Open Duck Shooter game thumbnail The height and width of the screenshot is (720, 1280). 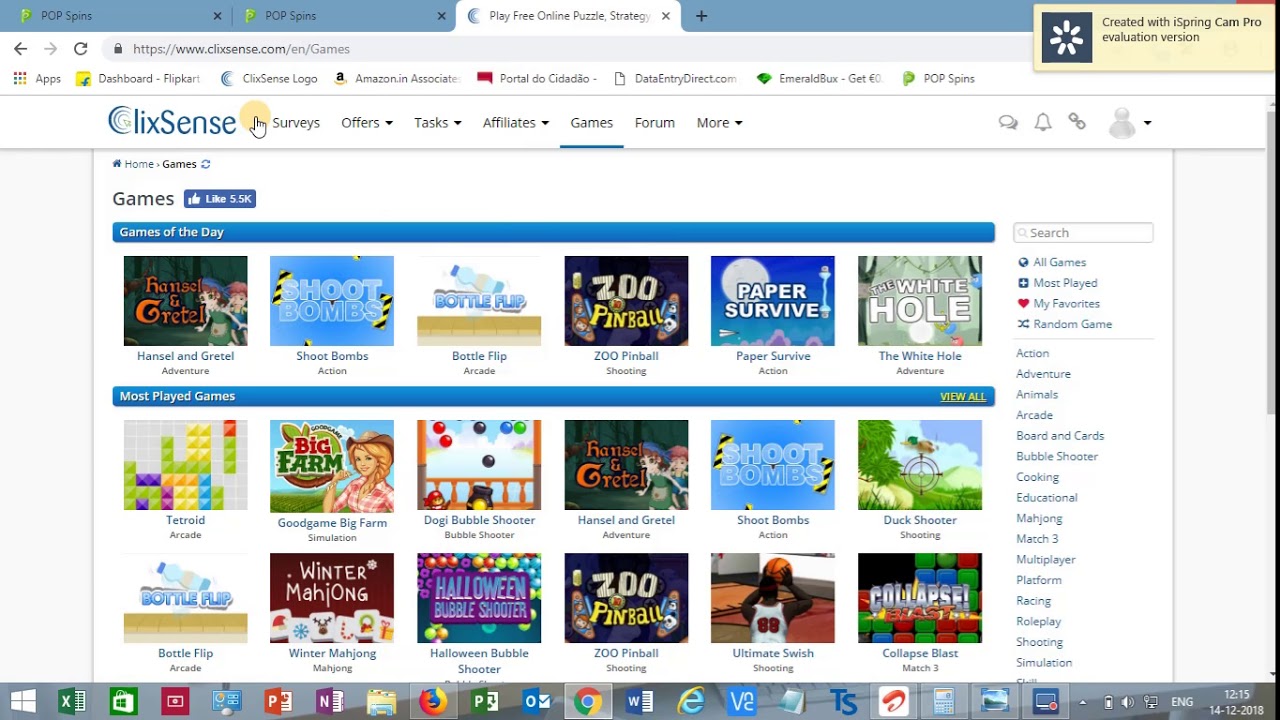[x=920, y=465]
